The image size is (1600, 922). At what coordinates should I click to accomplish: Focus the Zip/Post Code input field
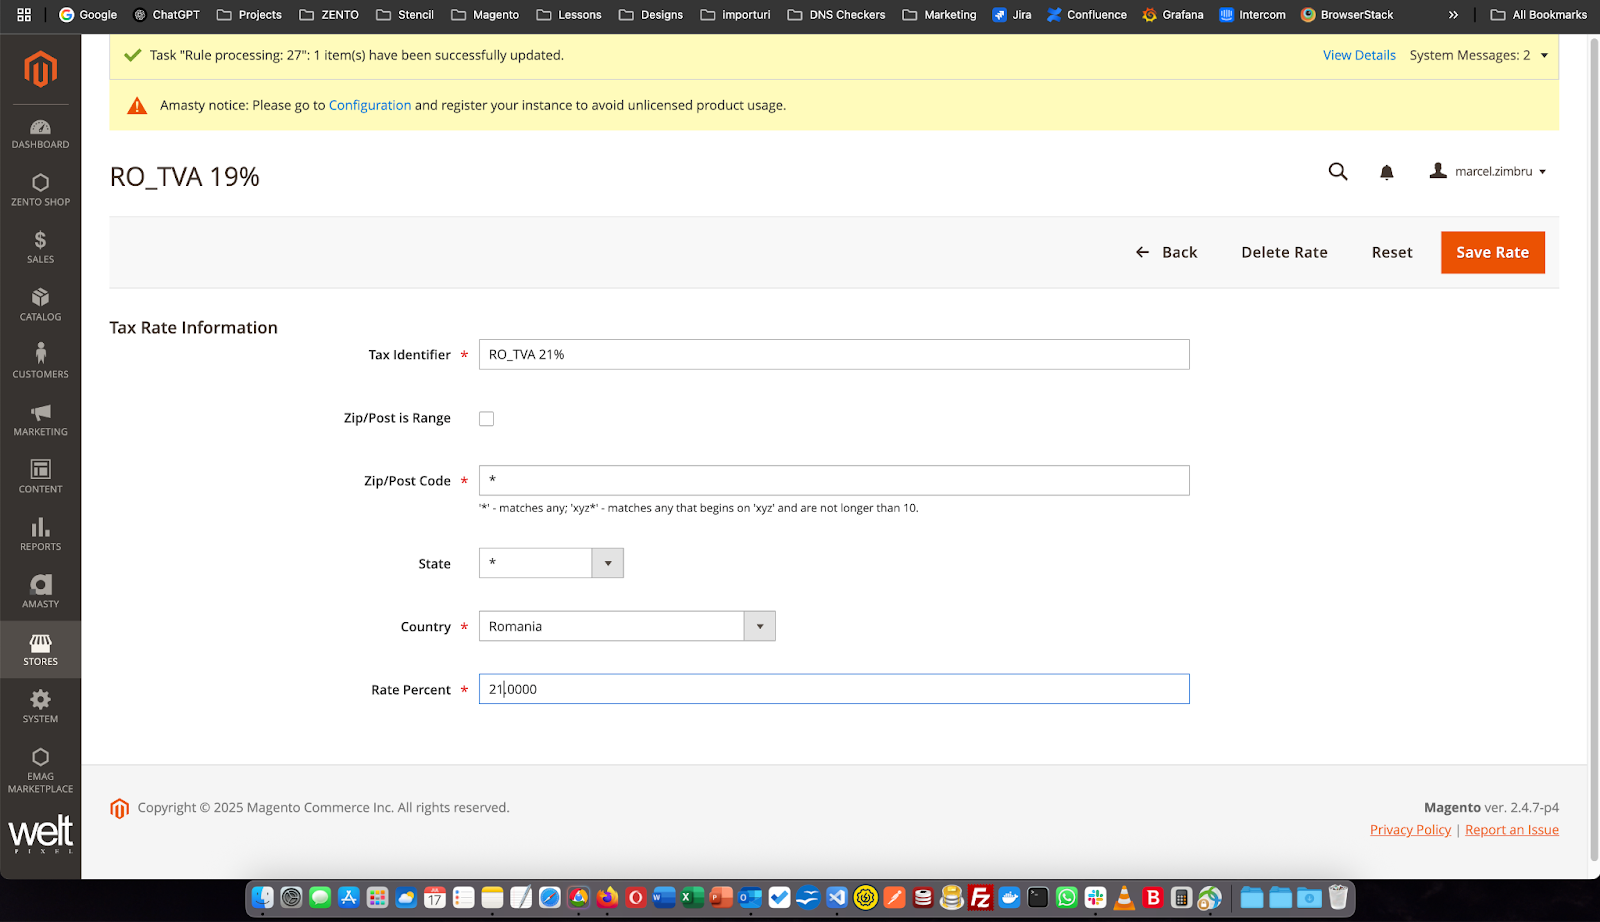[x=834, y=480]
